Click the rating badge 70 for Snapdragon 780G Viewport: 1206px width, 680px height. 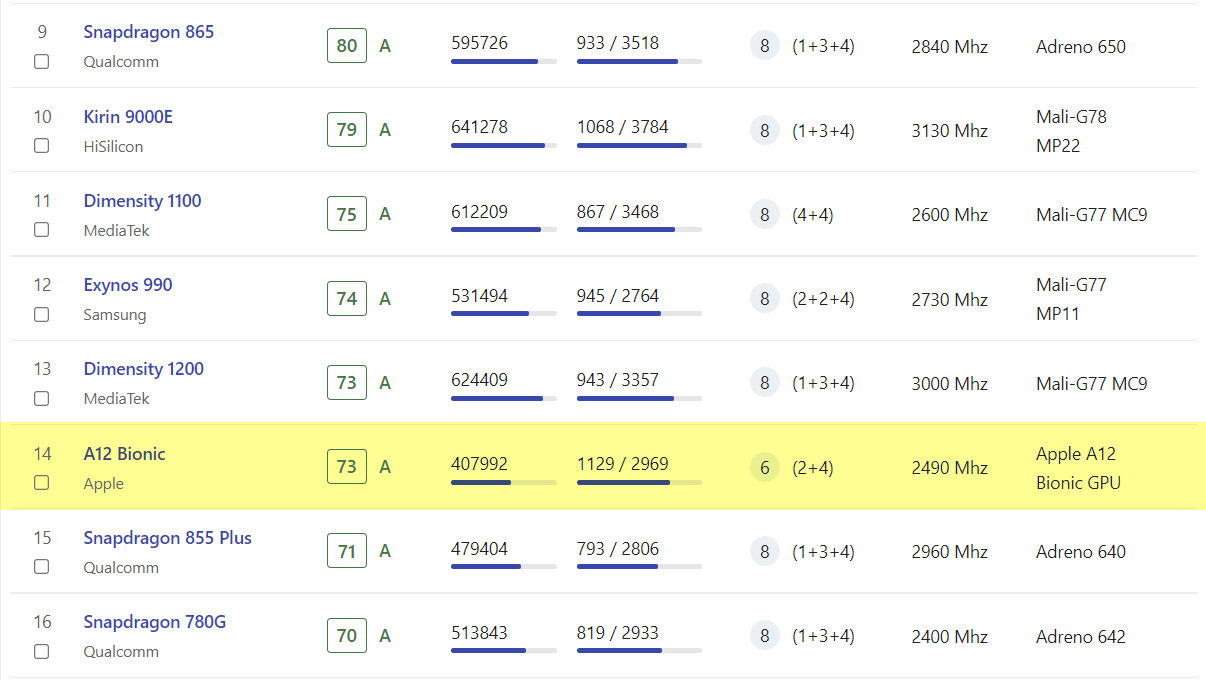[x=347, y=635]
